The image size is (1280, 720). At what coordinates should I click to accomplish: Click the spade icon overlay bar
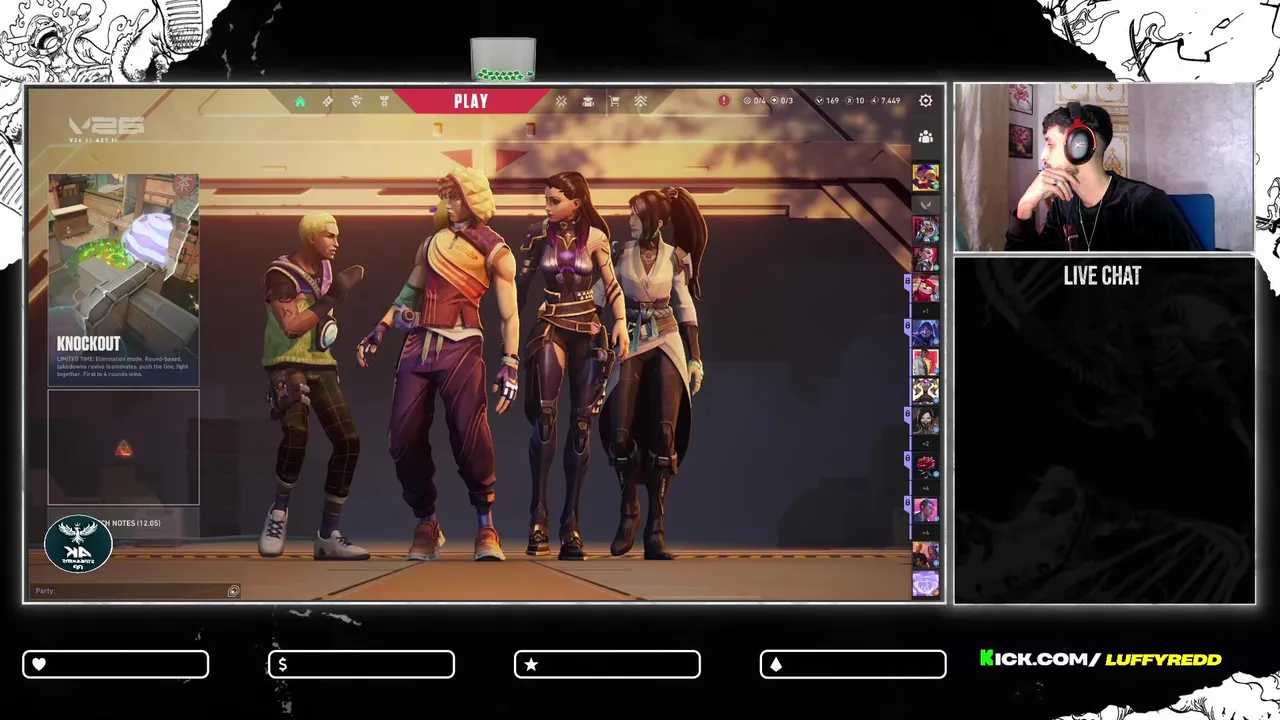tap(853, 664)
